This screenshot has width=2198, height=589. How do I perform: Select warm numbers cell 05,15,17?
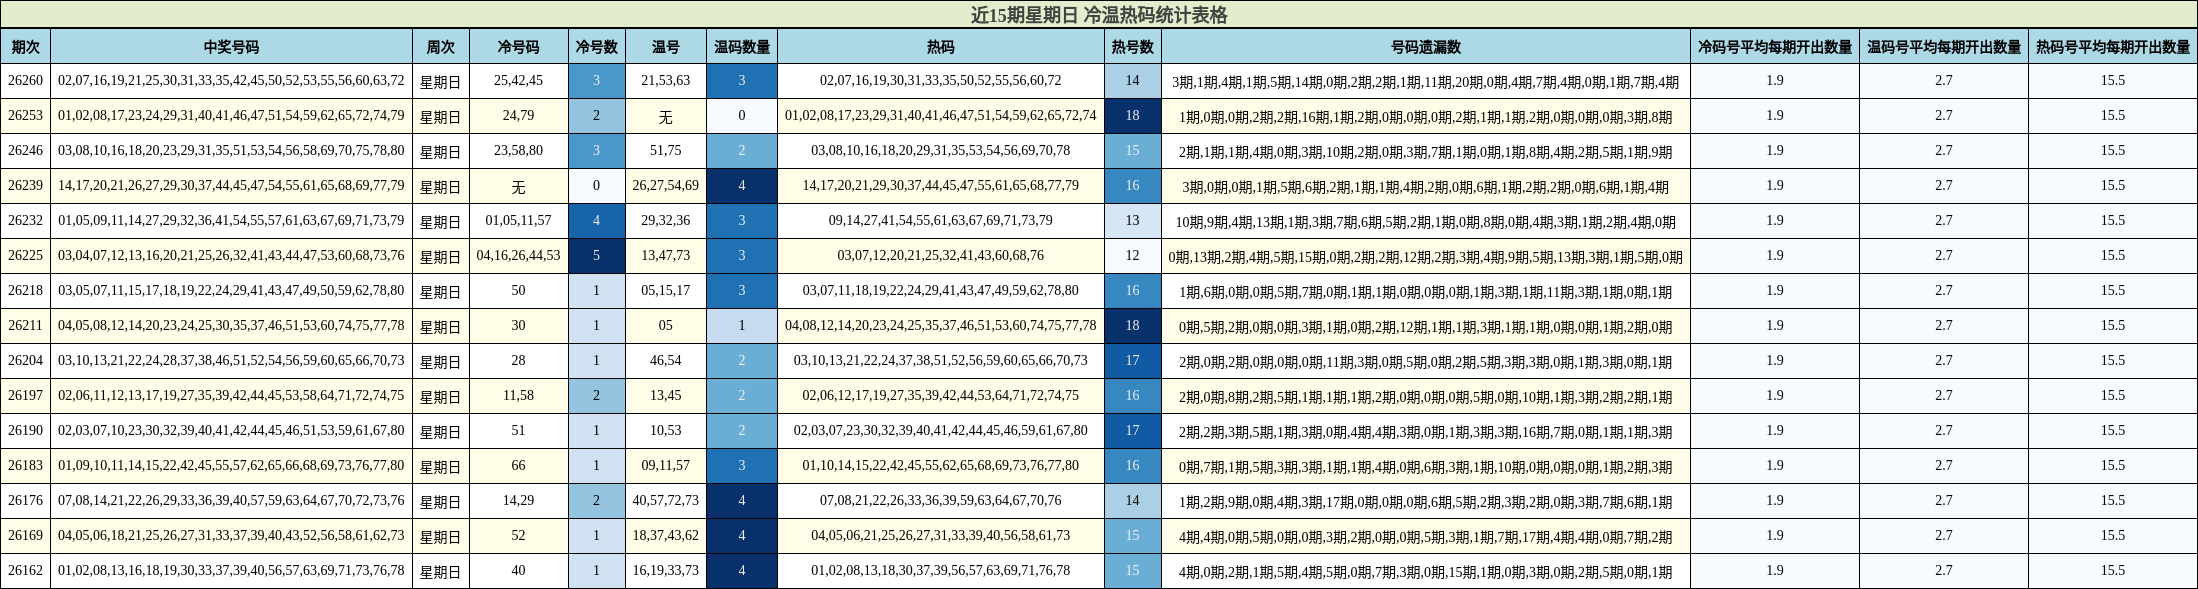click(666, 291)
